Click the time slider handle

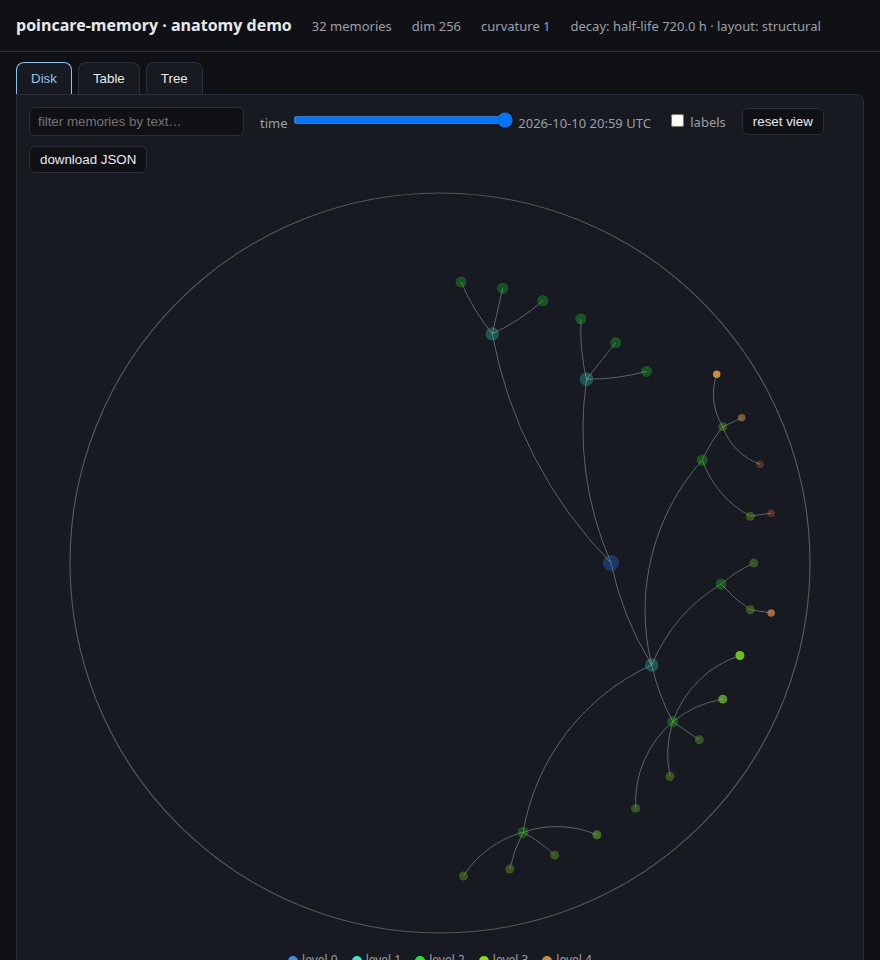coord(504,120)
